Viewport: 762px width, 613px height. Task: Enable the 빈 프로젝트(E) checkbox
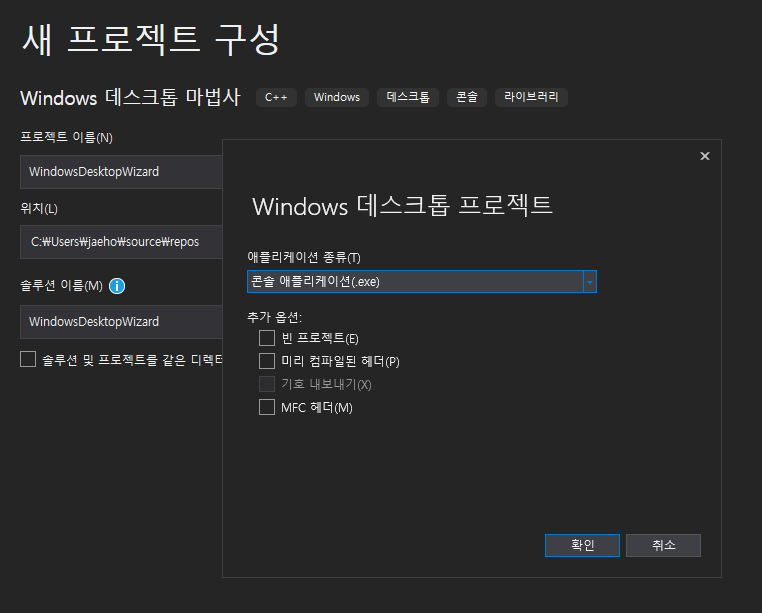click(x=267, y=338)
